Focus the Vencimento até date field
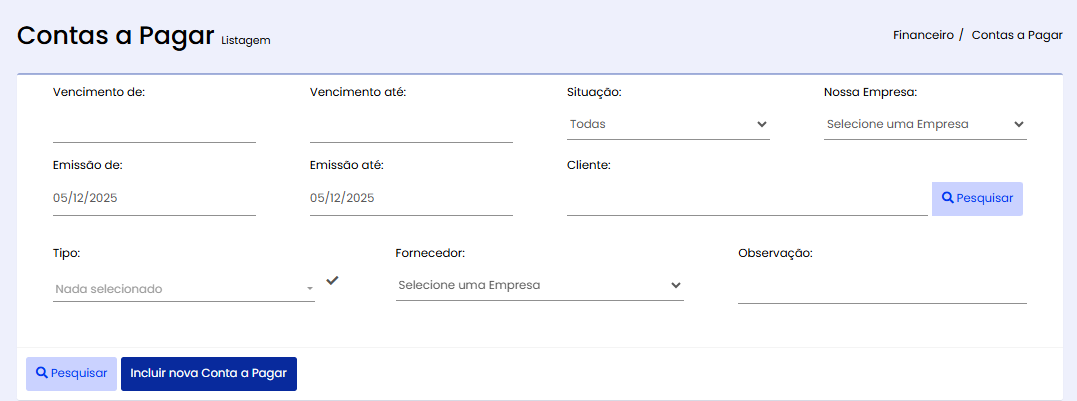 (411, 127)
